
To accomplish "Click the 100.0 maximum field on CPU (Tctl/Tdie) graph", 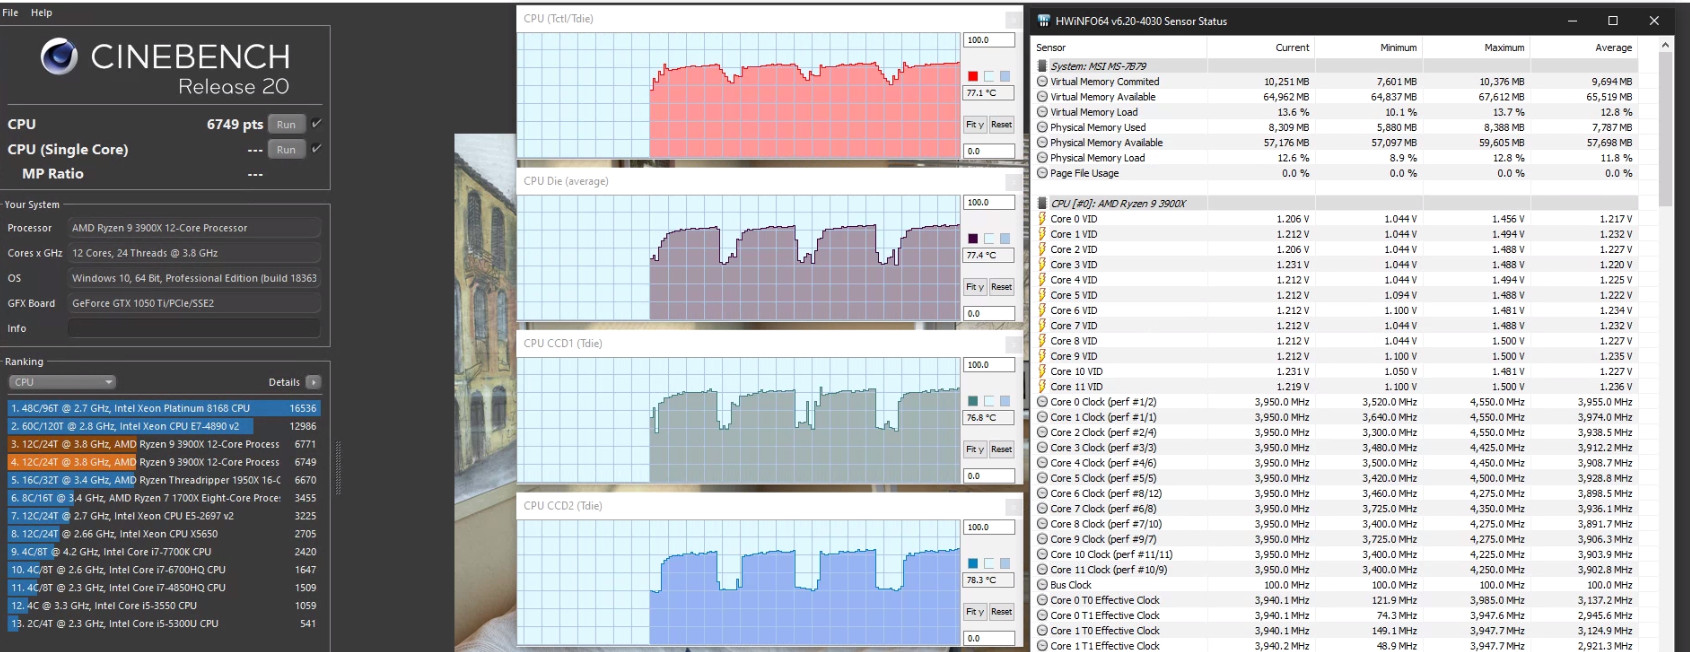I will coord(989,40).
